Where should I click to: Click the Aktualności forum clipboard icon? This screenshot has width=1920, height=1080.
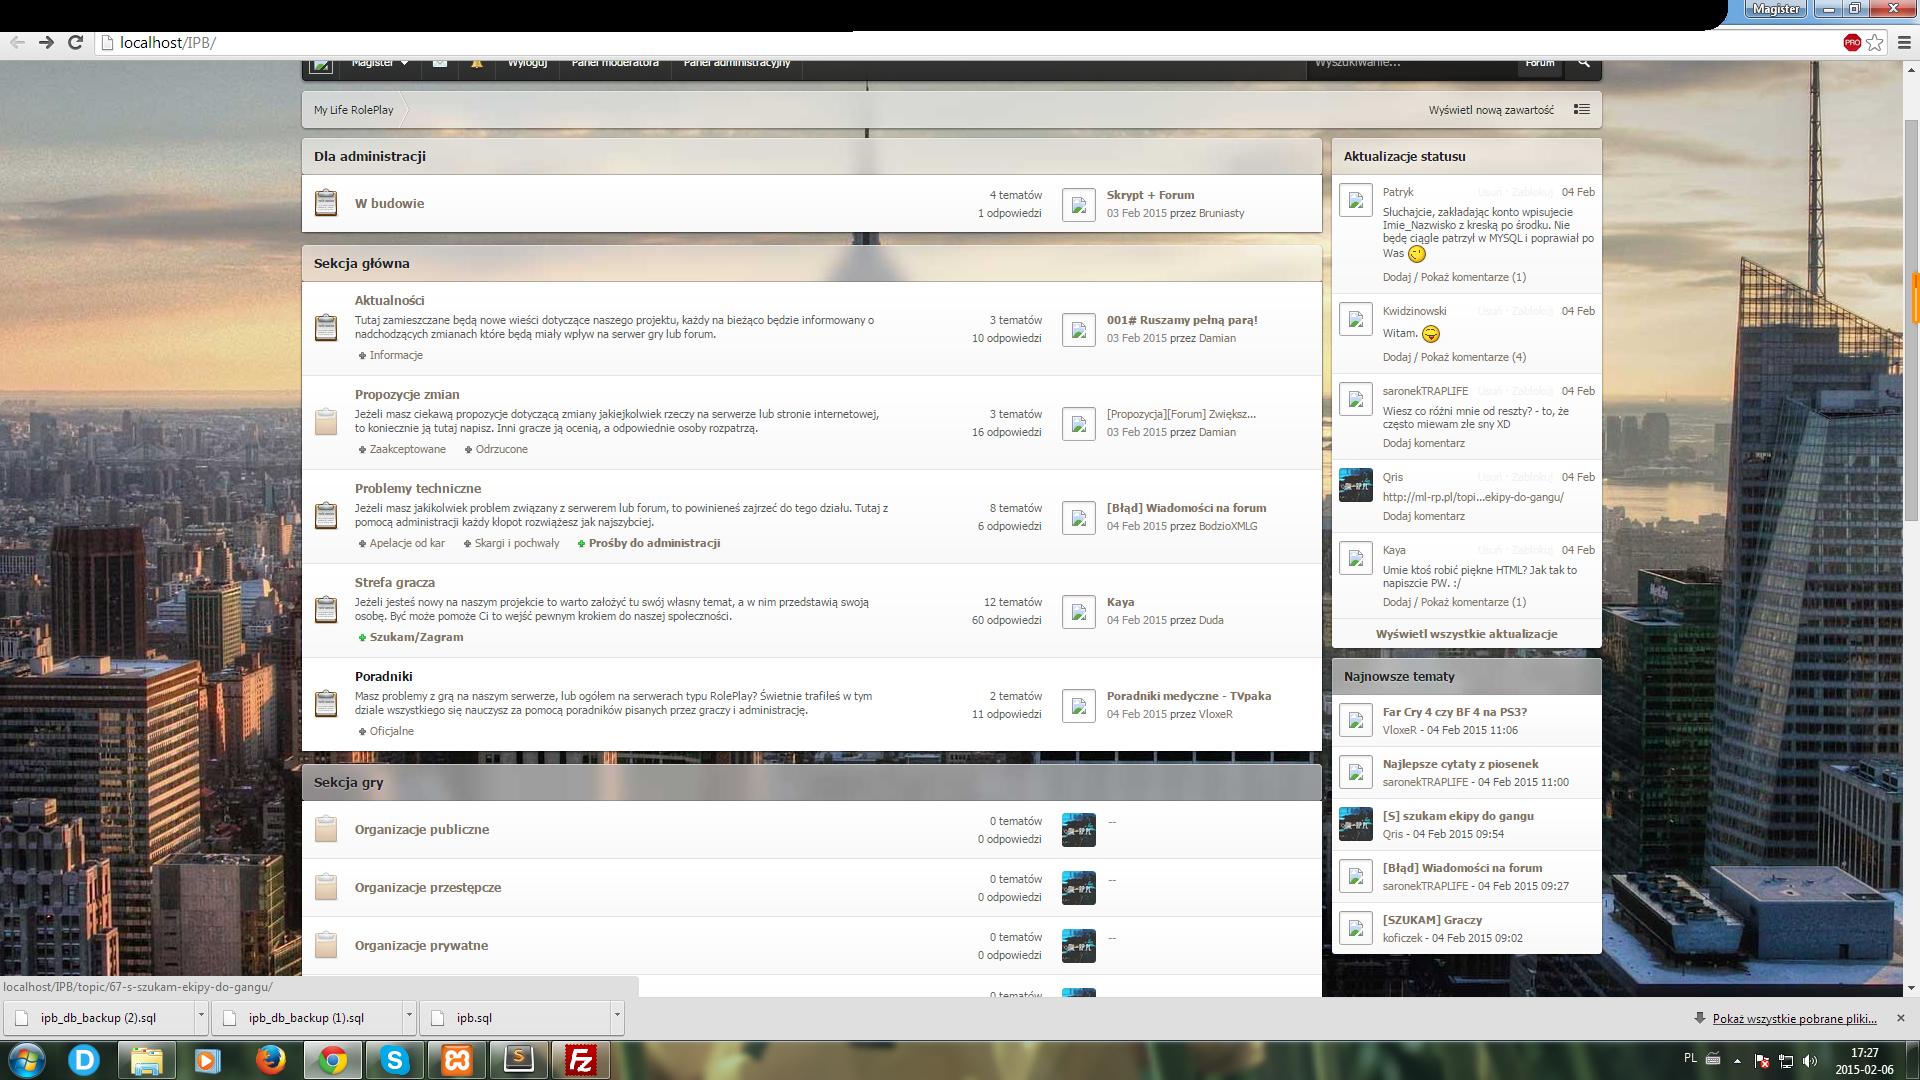click(x=326, y=327)
